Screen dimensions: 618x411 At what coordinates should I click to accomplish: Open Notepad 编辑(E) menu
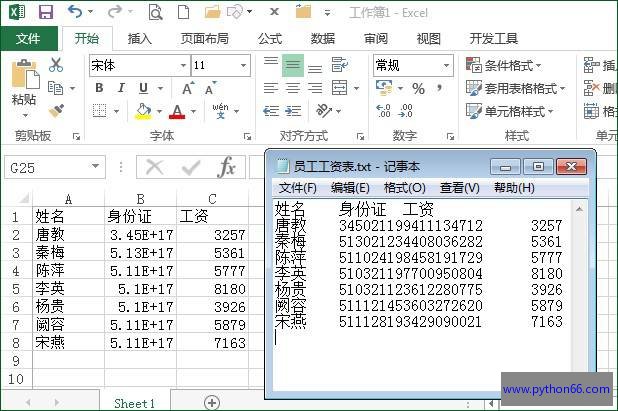(350, 188)
